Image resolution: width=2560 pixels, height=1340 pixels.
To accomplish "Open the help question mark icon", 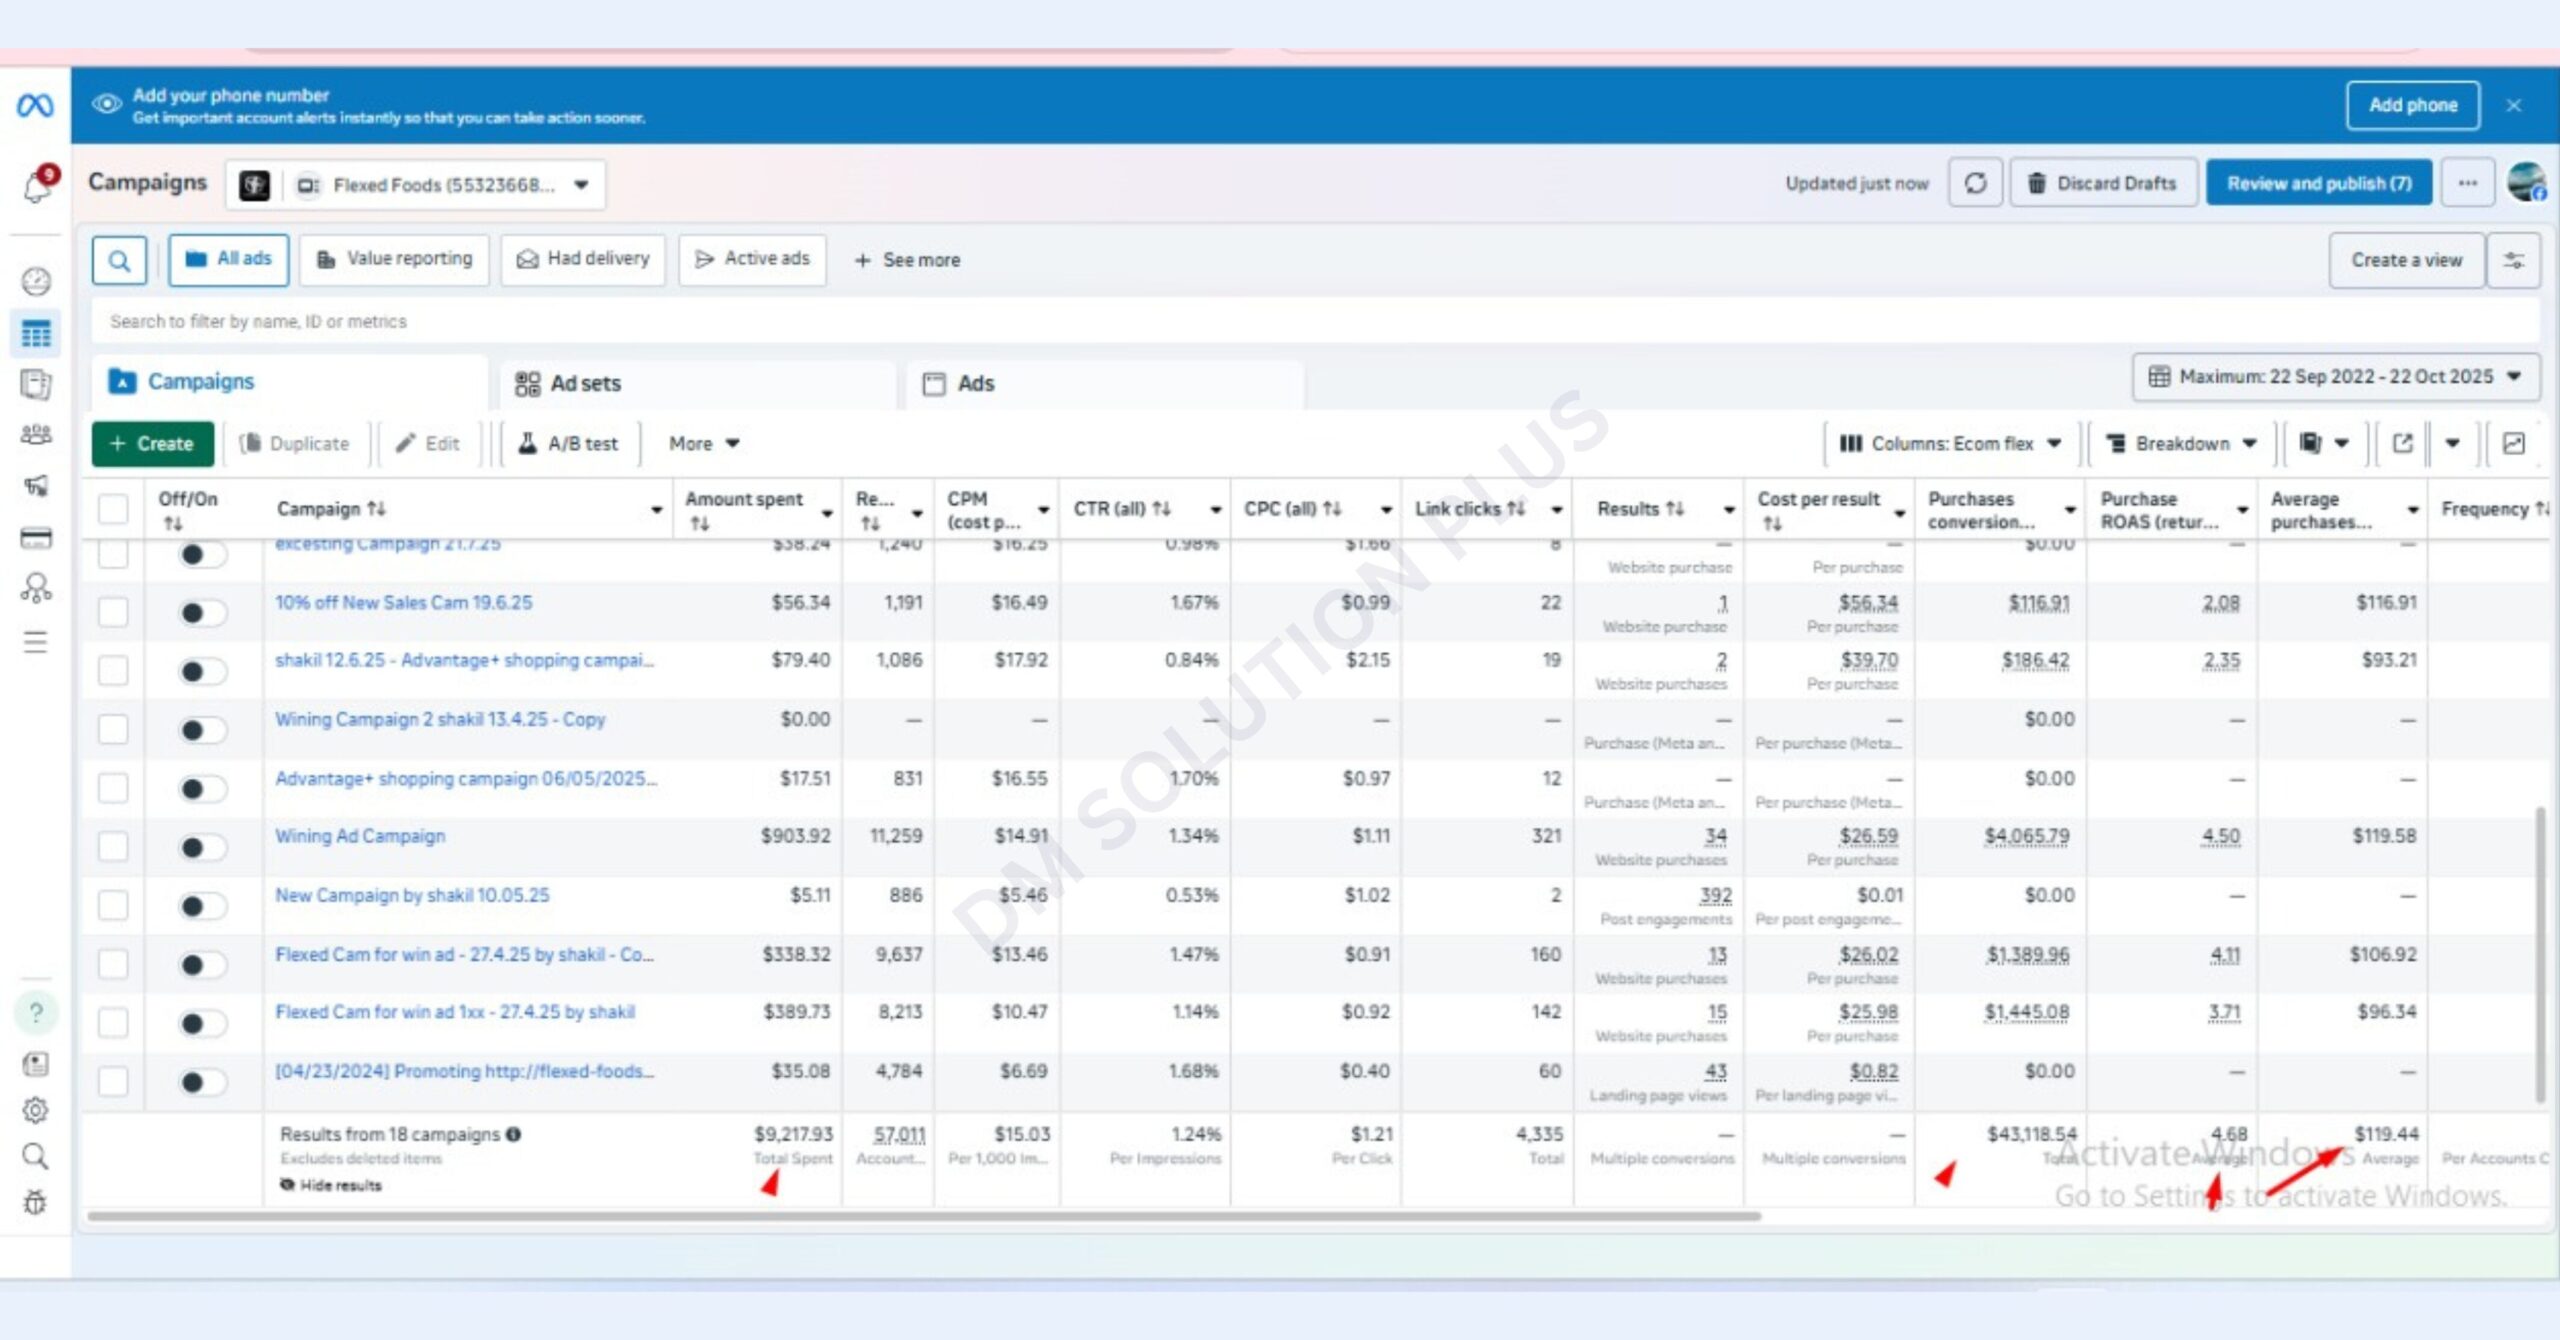I will pos(36,1013).
